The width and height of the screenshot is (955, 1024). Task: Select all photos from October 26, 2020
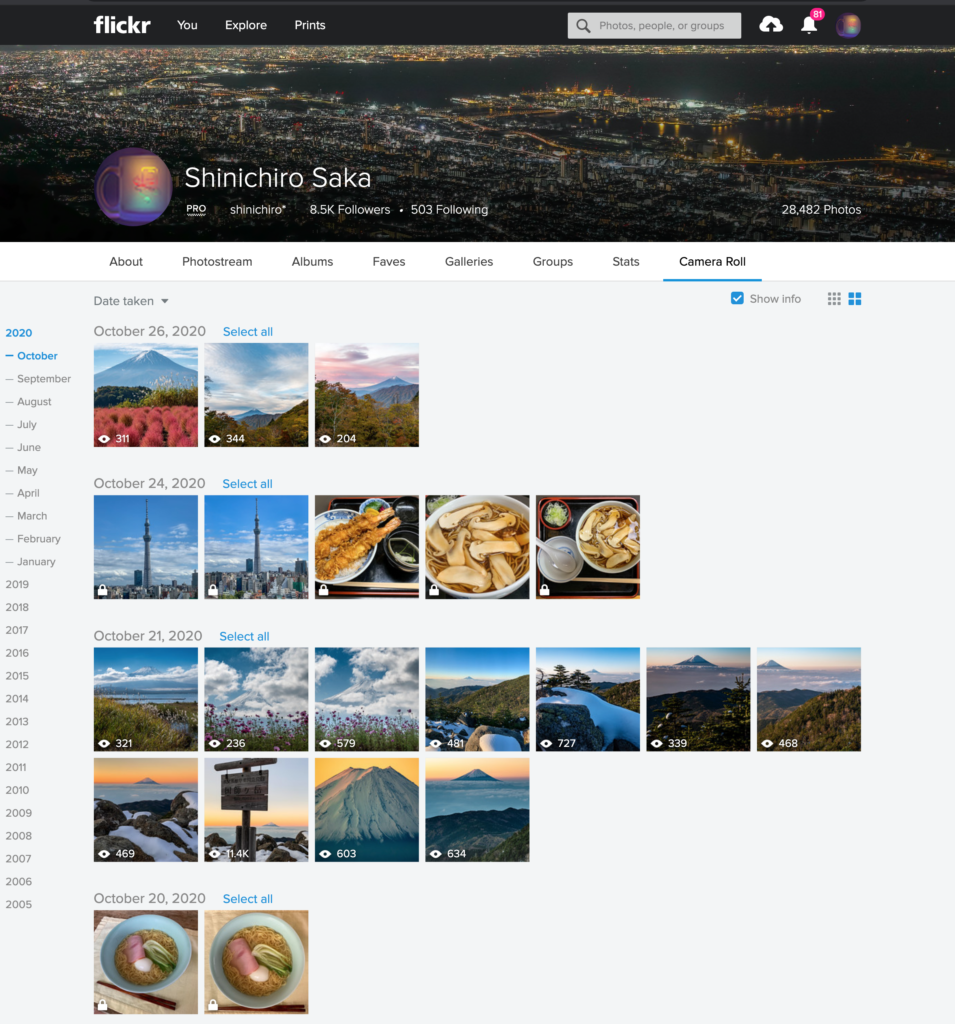247,332
